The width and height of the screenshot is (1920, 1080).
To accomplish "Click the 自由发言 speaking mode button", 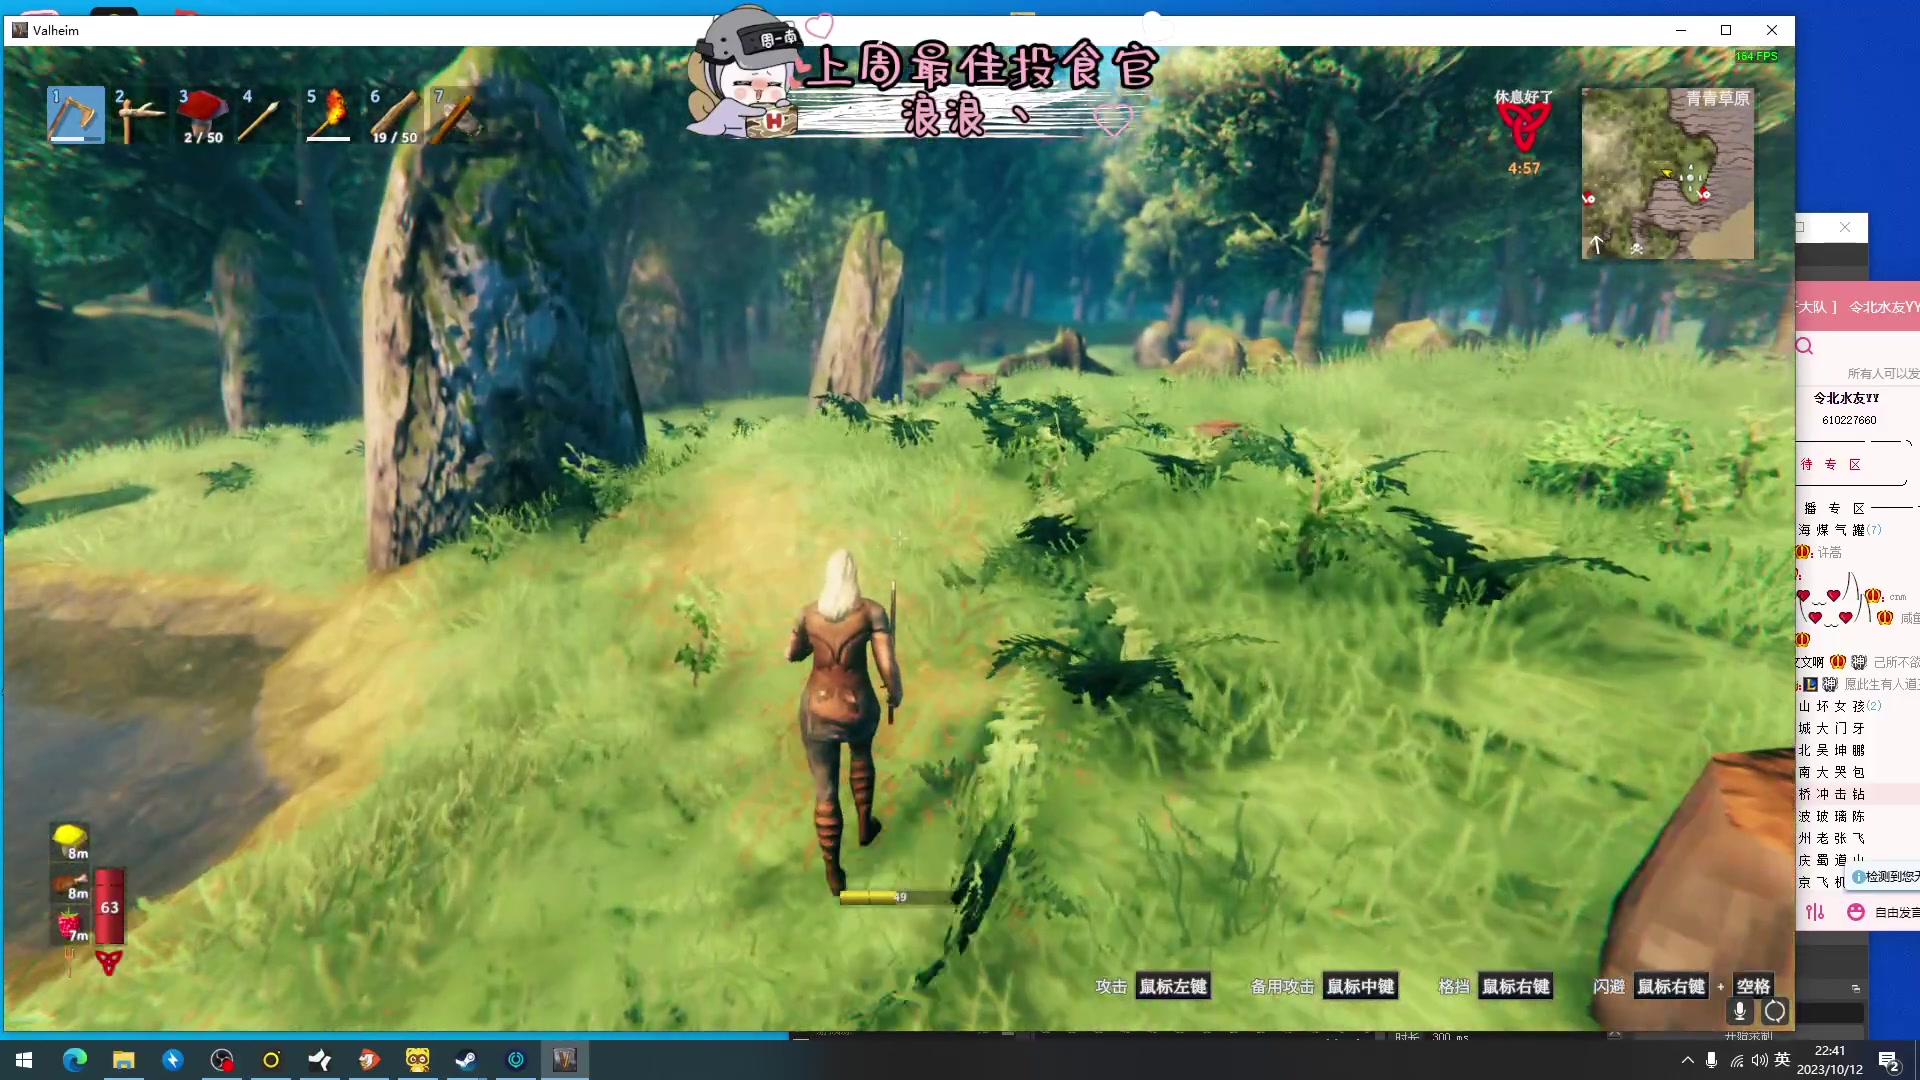I will tap(1896, 912).
